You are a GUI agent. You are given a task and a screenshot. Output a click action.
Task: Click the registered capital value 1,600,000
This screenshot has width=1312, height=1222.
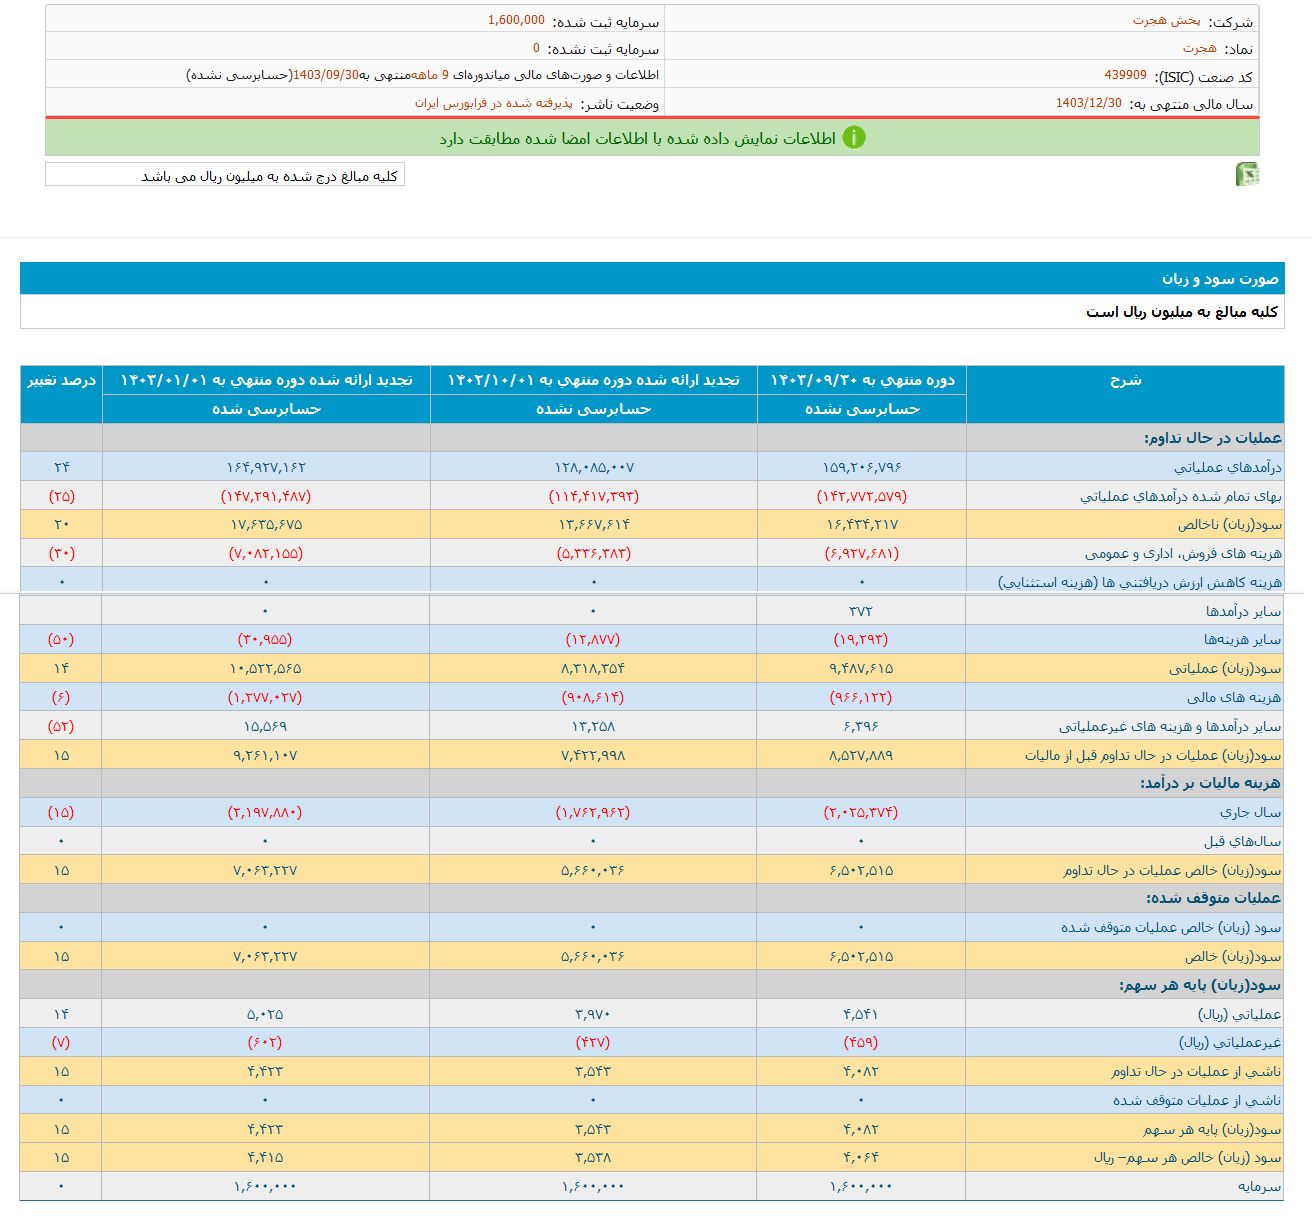point(516,21)
